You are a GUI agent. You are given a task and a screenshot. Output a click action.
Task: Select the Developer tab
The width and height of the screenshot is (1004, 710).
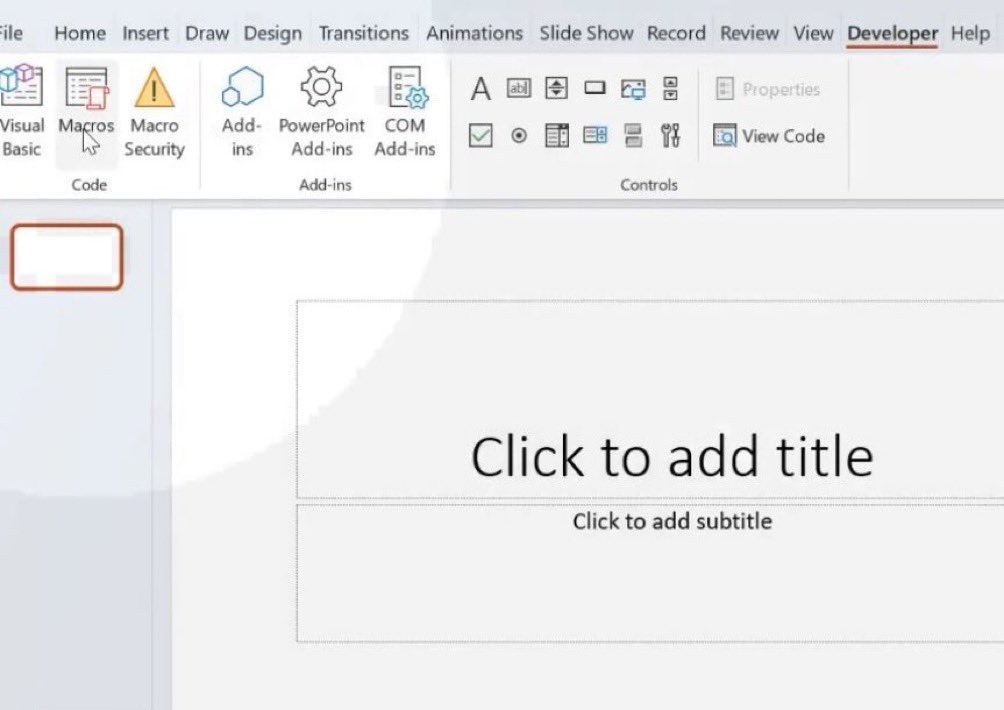pos(892,33)
